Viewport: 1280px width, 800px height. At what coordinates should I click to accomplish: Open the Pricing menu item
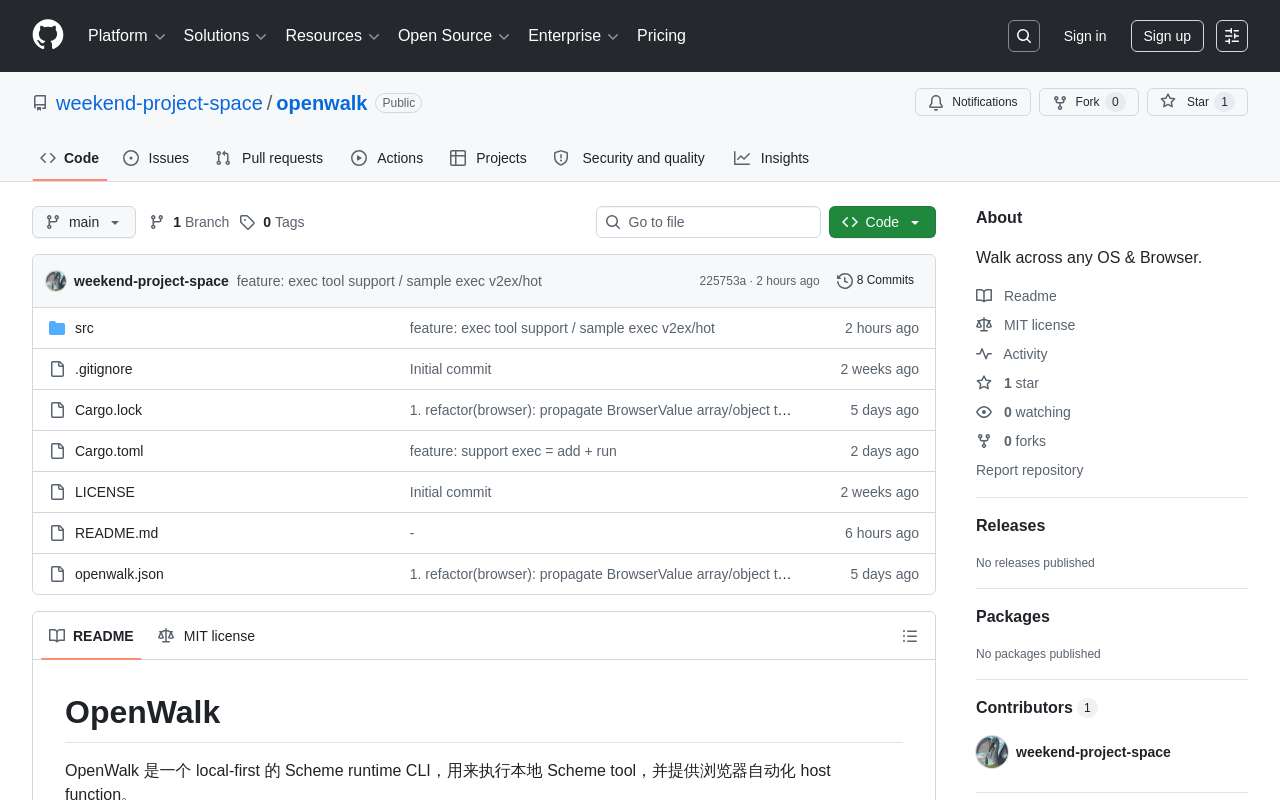tap(661, 36)
